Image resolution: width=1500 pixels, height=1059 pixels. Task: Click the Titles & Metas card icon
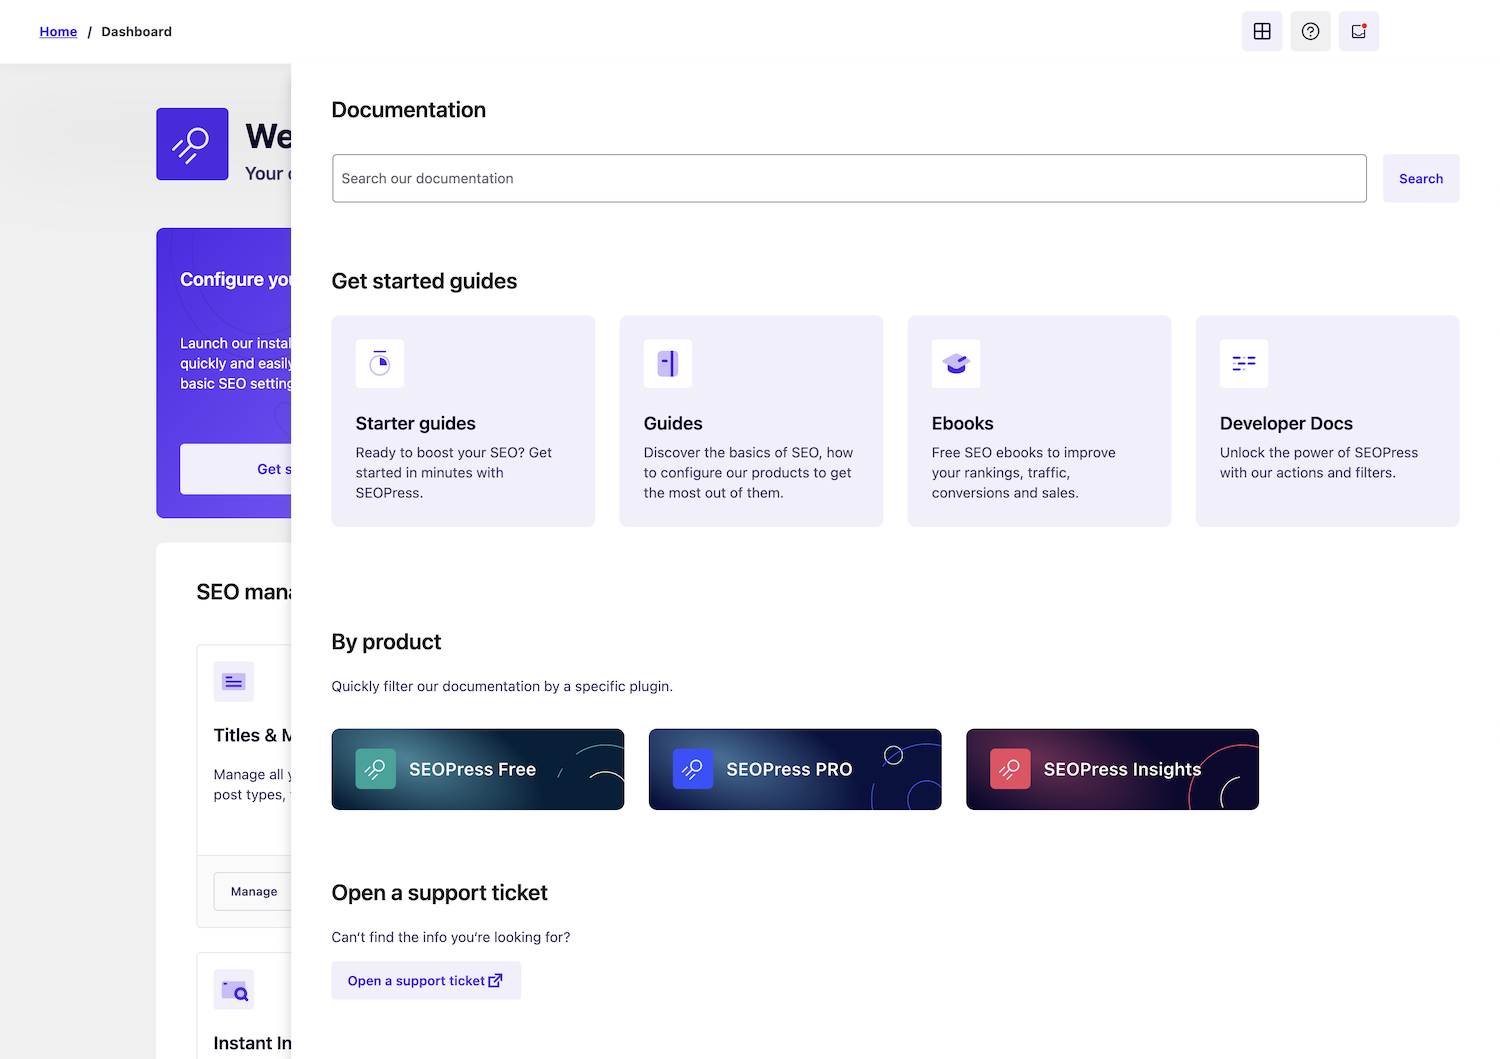click(234, 682)
